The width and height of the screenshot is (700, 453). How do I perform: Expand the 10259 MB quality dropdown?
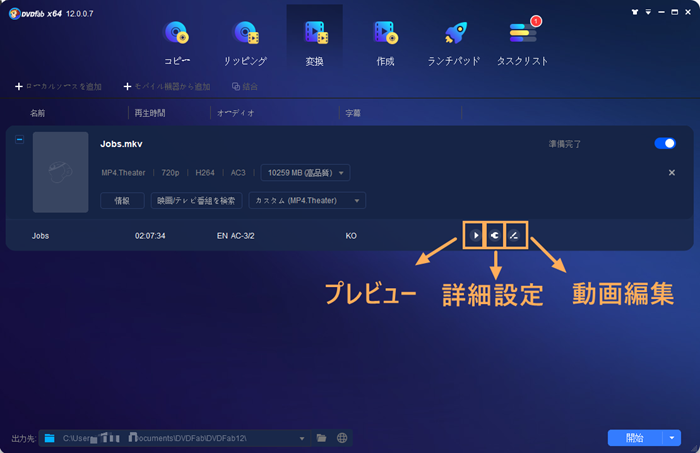point(305,173)
